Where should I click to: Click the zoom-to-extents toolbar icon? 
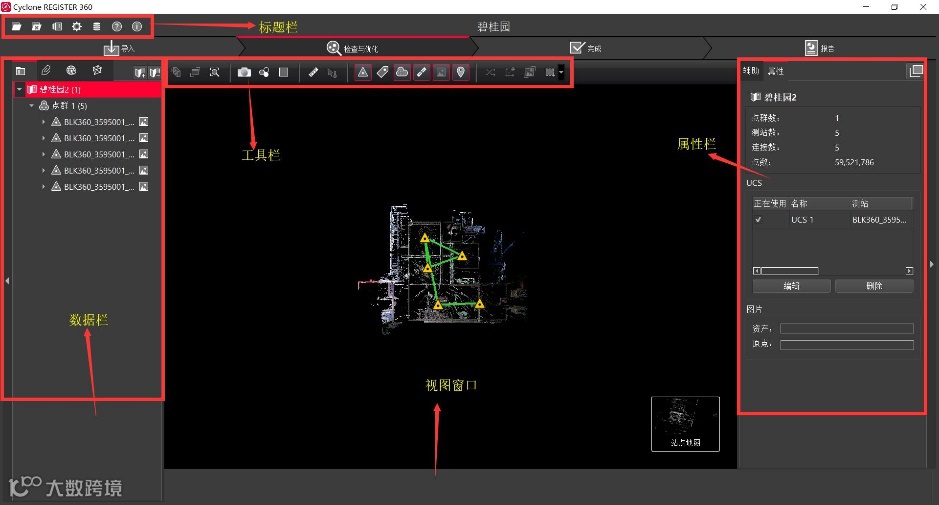click(214, 72)
